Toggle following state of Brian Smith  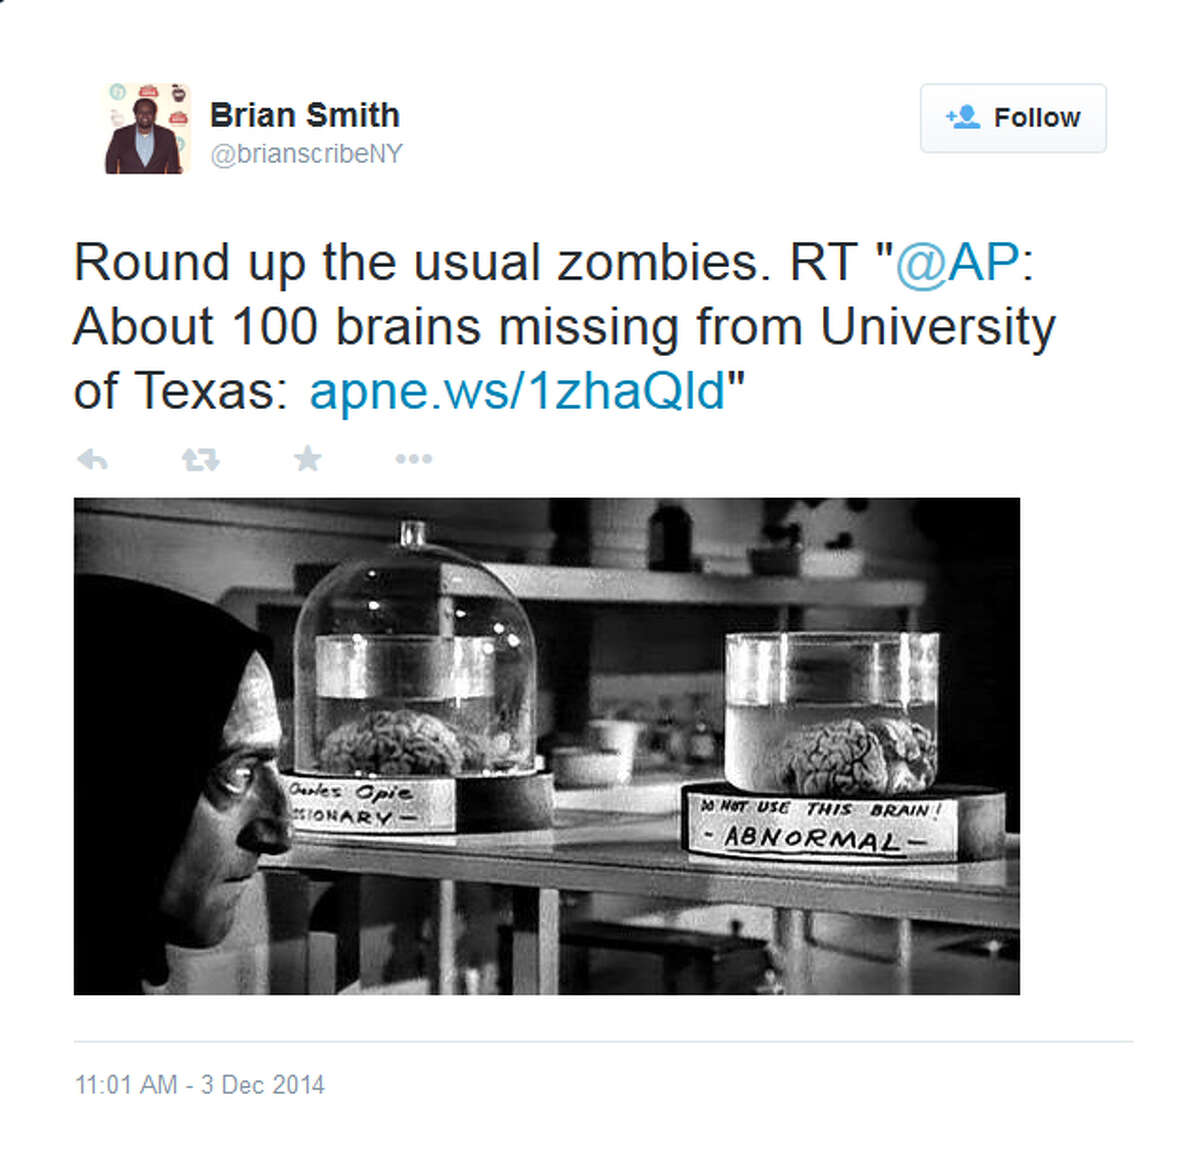coord(1012,117)
